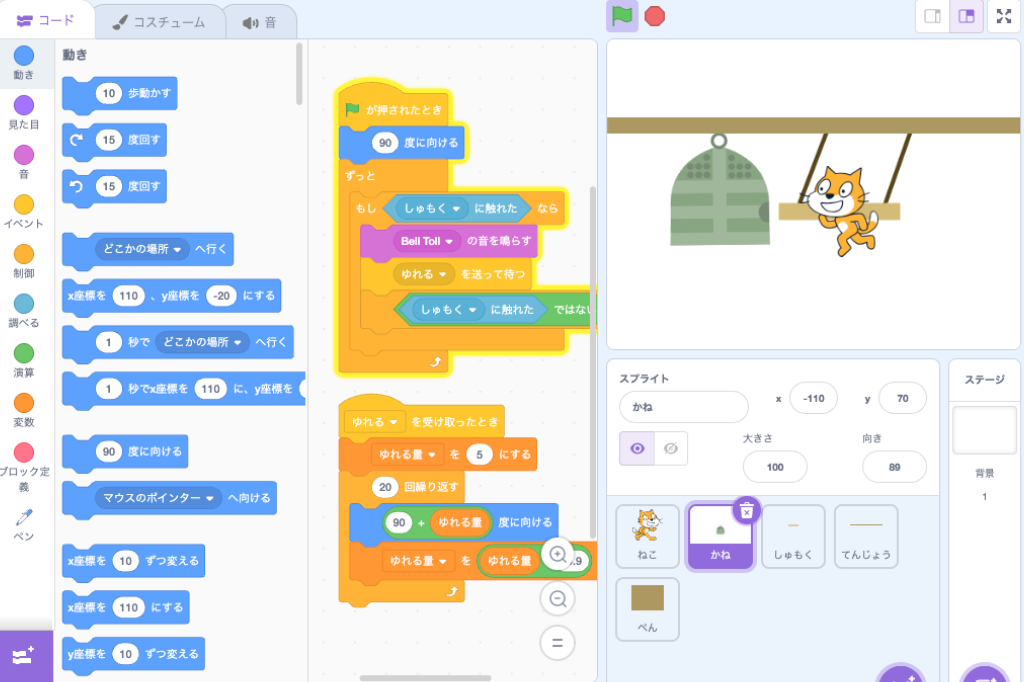1024x682 pixels.
Task: Zoom in on the code workspace
Action: coord(558,554)
